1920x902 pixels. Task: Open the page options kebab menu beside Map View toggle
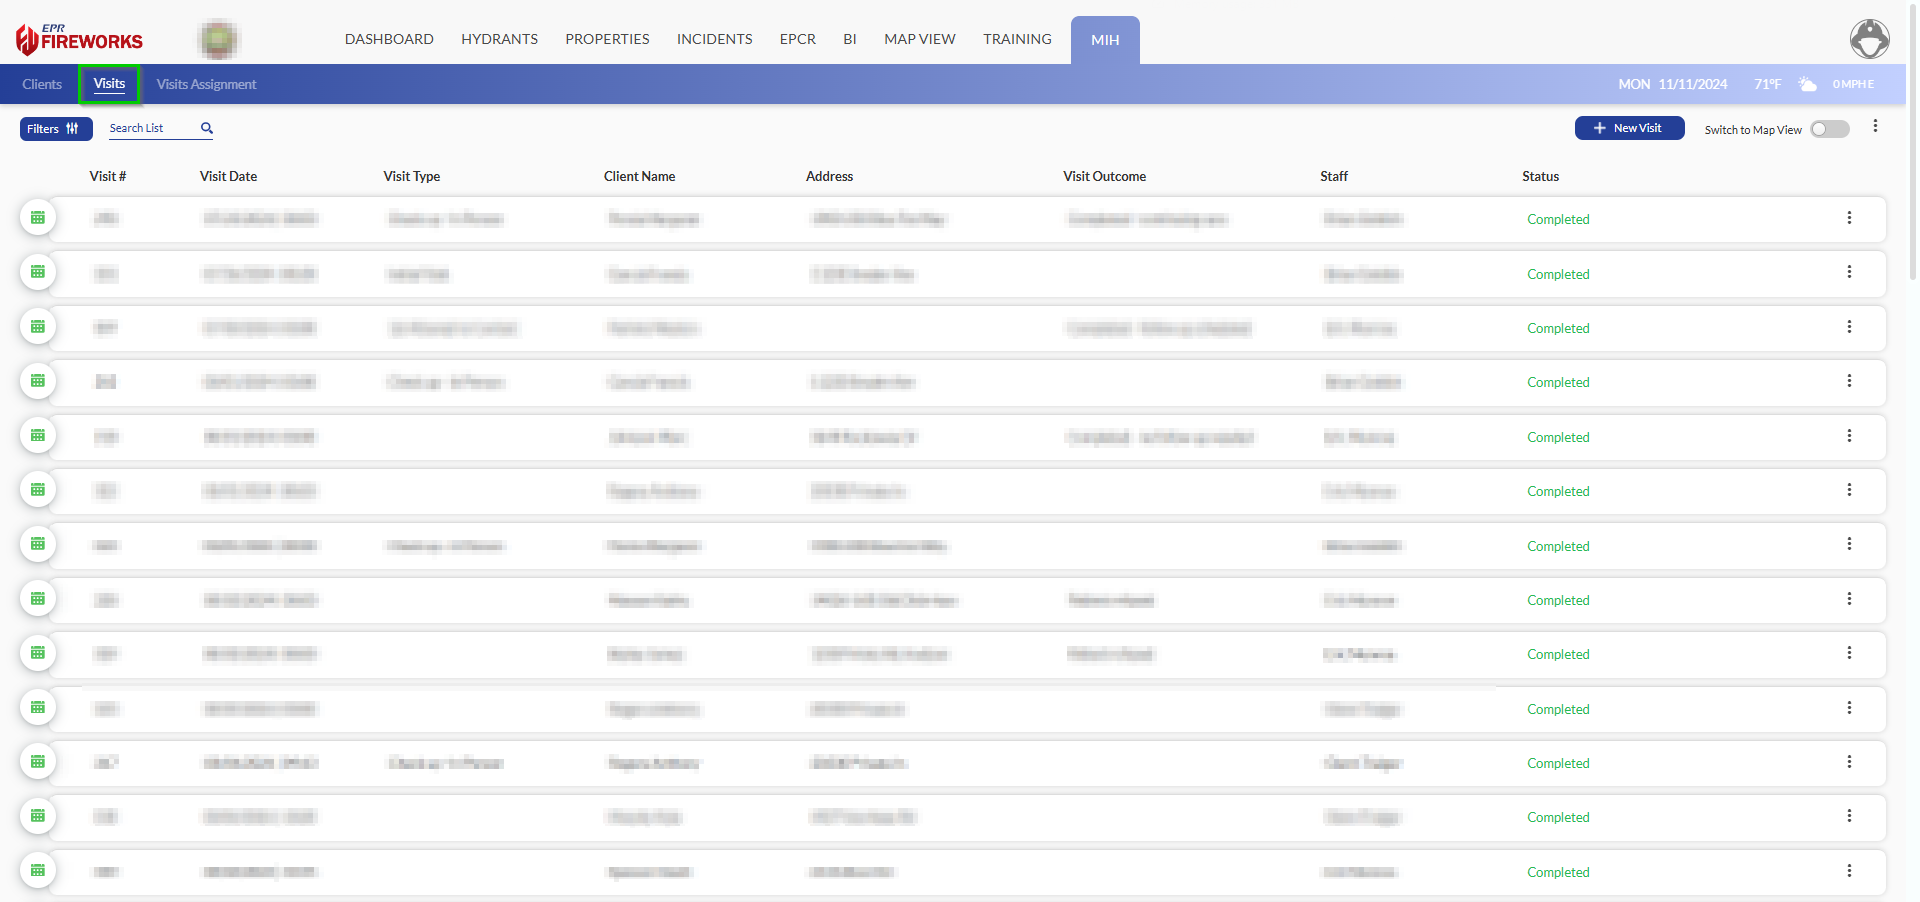[1875, 127]
